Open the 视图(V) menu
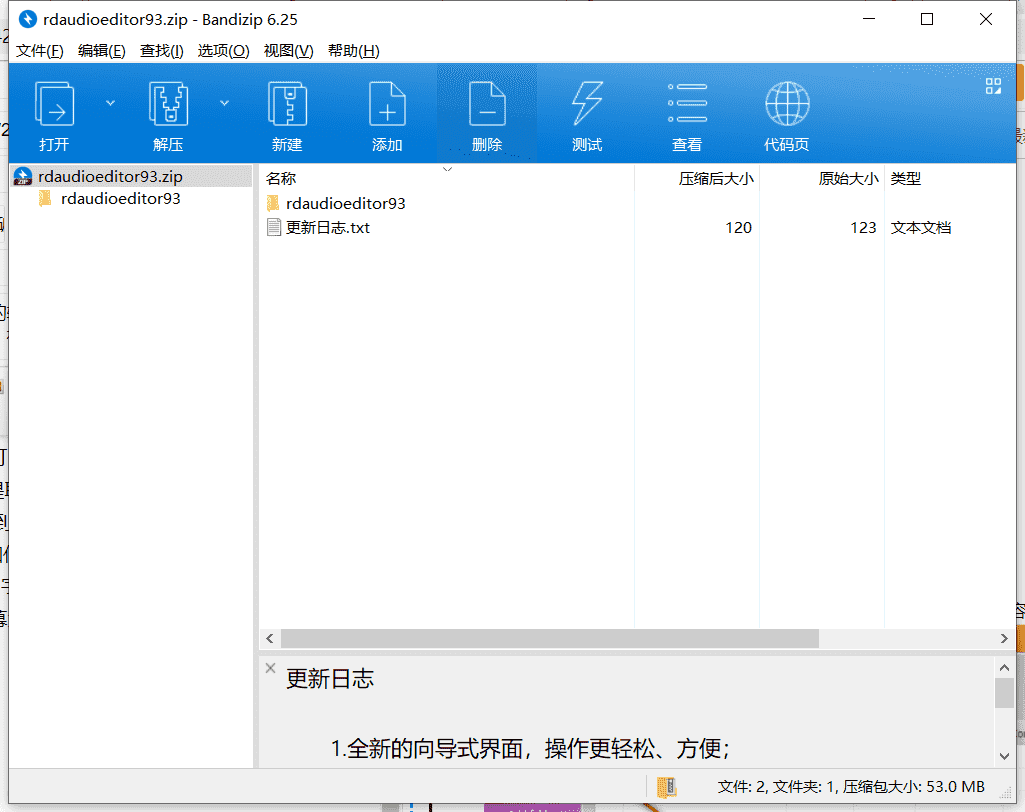The width and height of the screenshot is (1025, 812). tap(288, 51)
